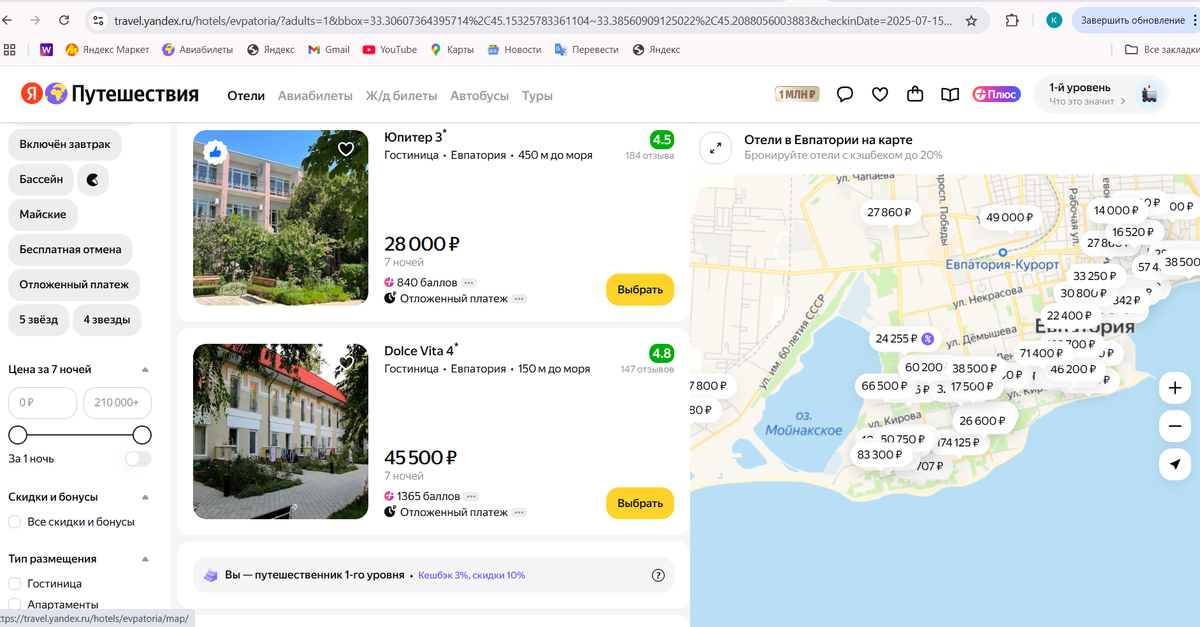Locate me on the map arrow

tap(1175, 464)
